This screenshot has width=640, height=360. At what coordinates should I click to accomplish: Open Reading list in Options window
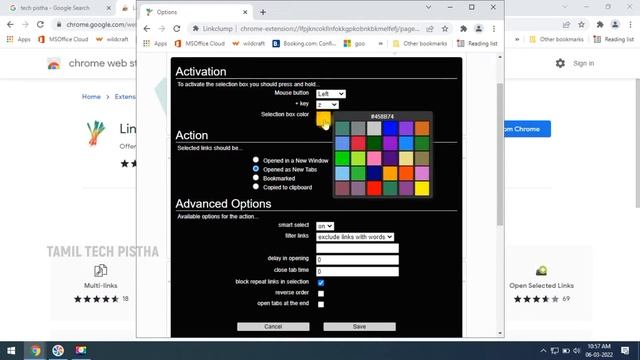click(477, 43)
